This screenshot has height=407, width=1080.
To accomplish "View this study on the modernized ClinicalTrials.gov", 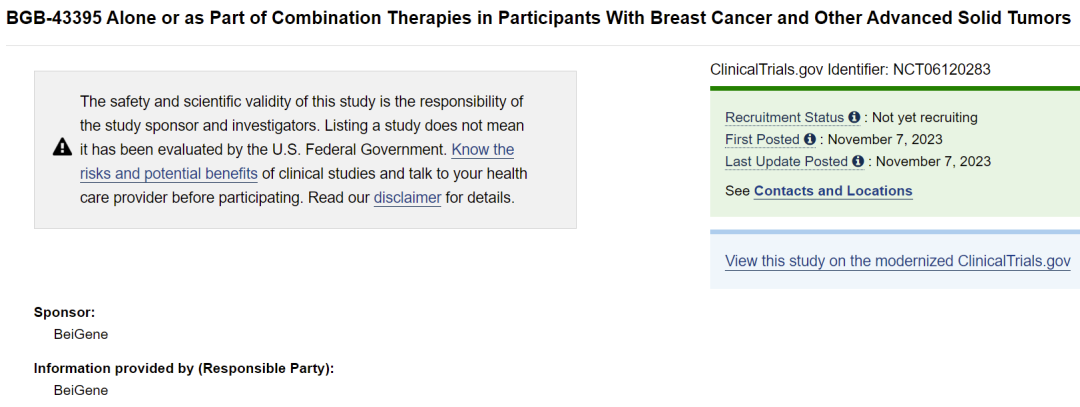I will pyautogui.click(x=897, y=261).
